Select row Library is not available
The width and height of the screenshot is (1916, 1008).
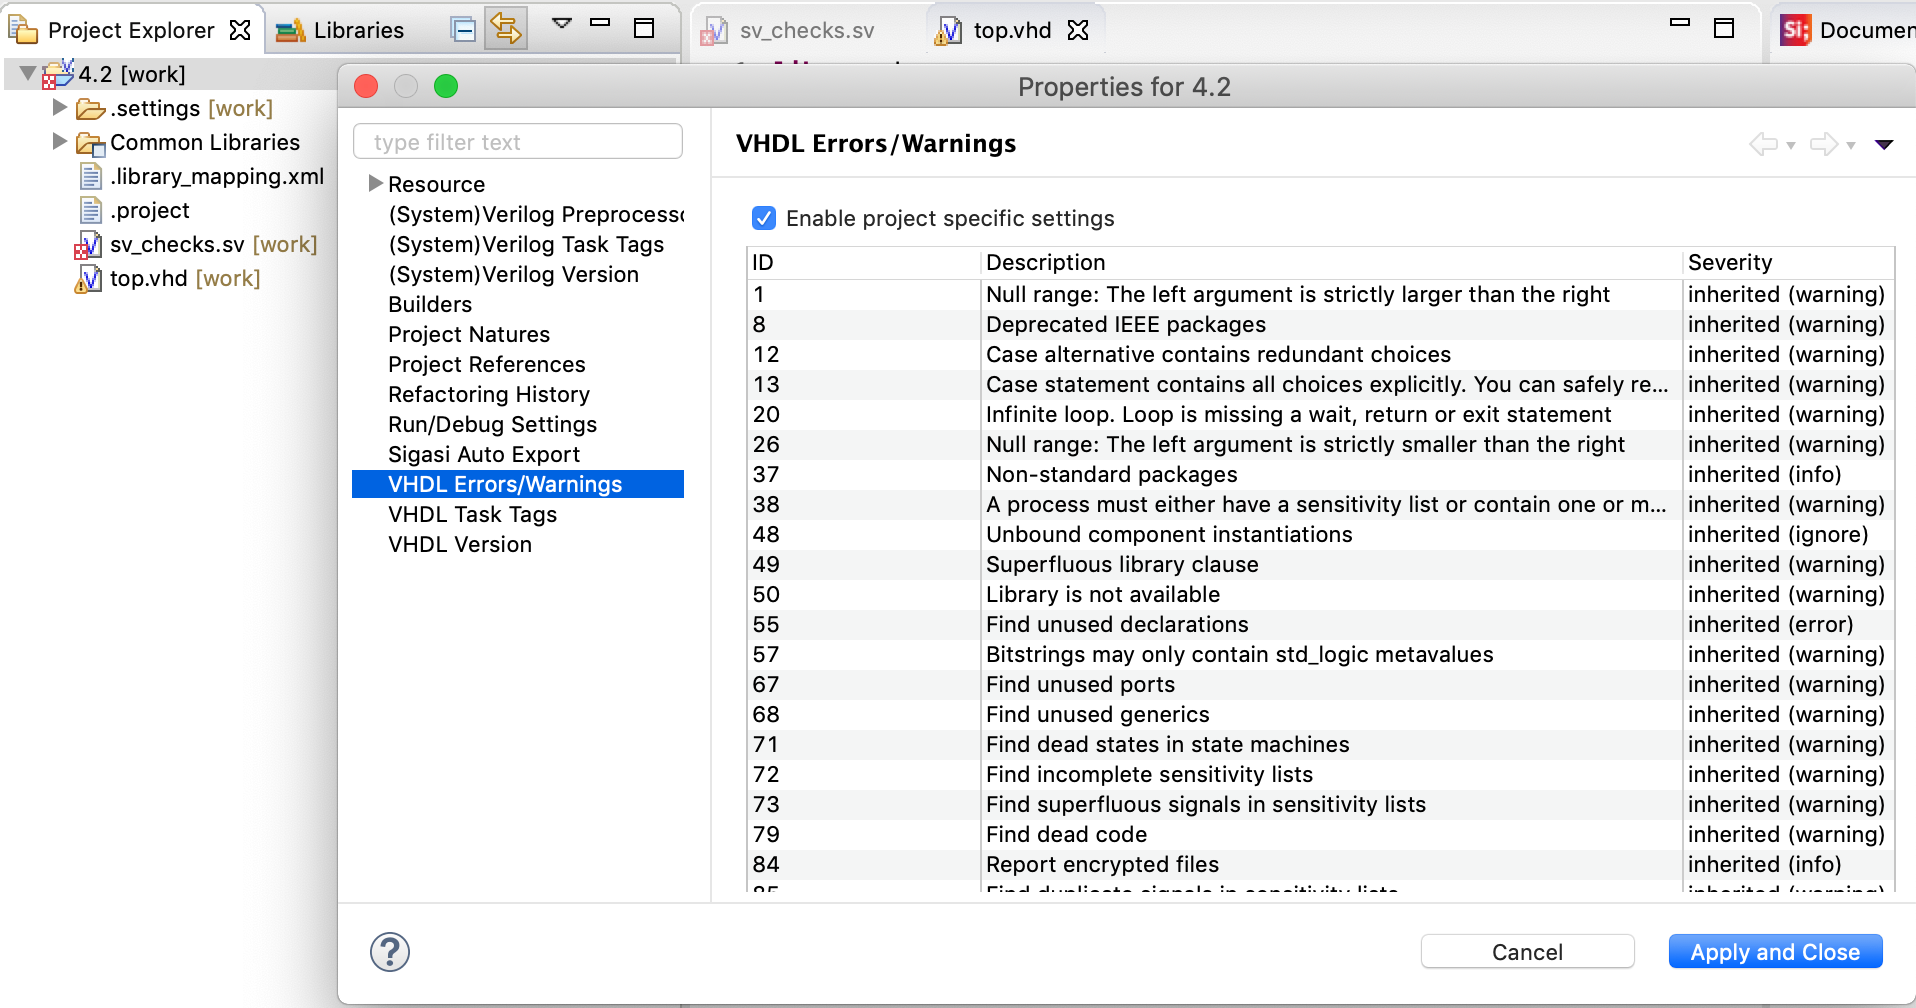click(x=1320, y=594)
